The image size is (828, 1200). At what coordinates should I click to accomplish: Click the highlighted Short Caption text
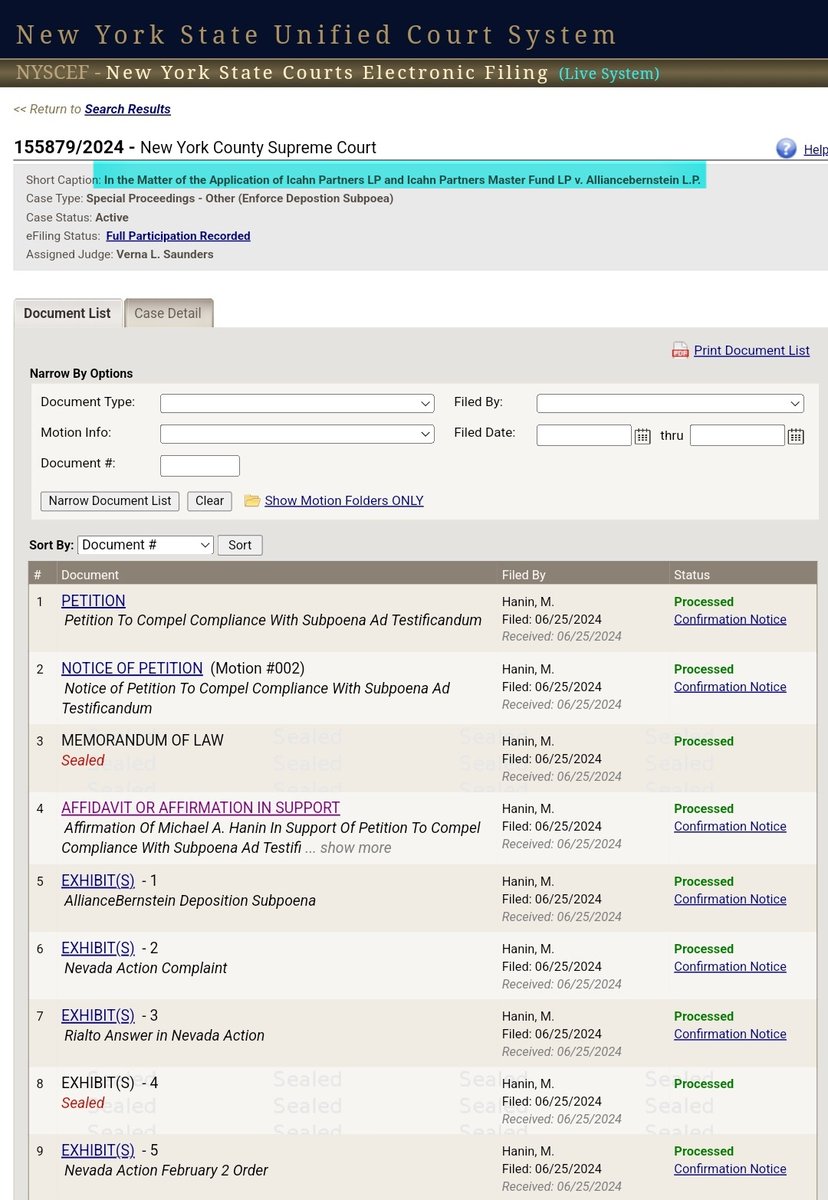click(x=404, y=180)
